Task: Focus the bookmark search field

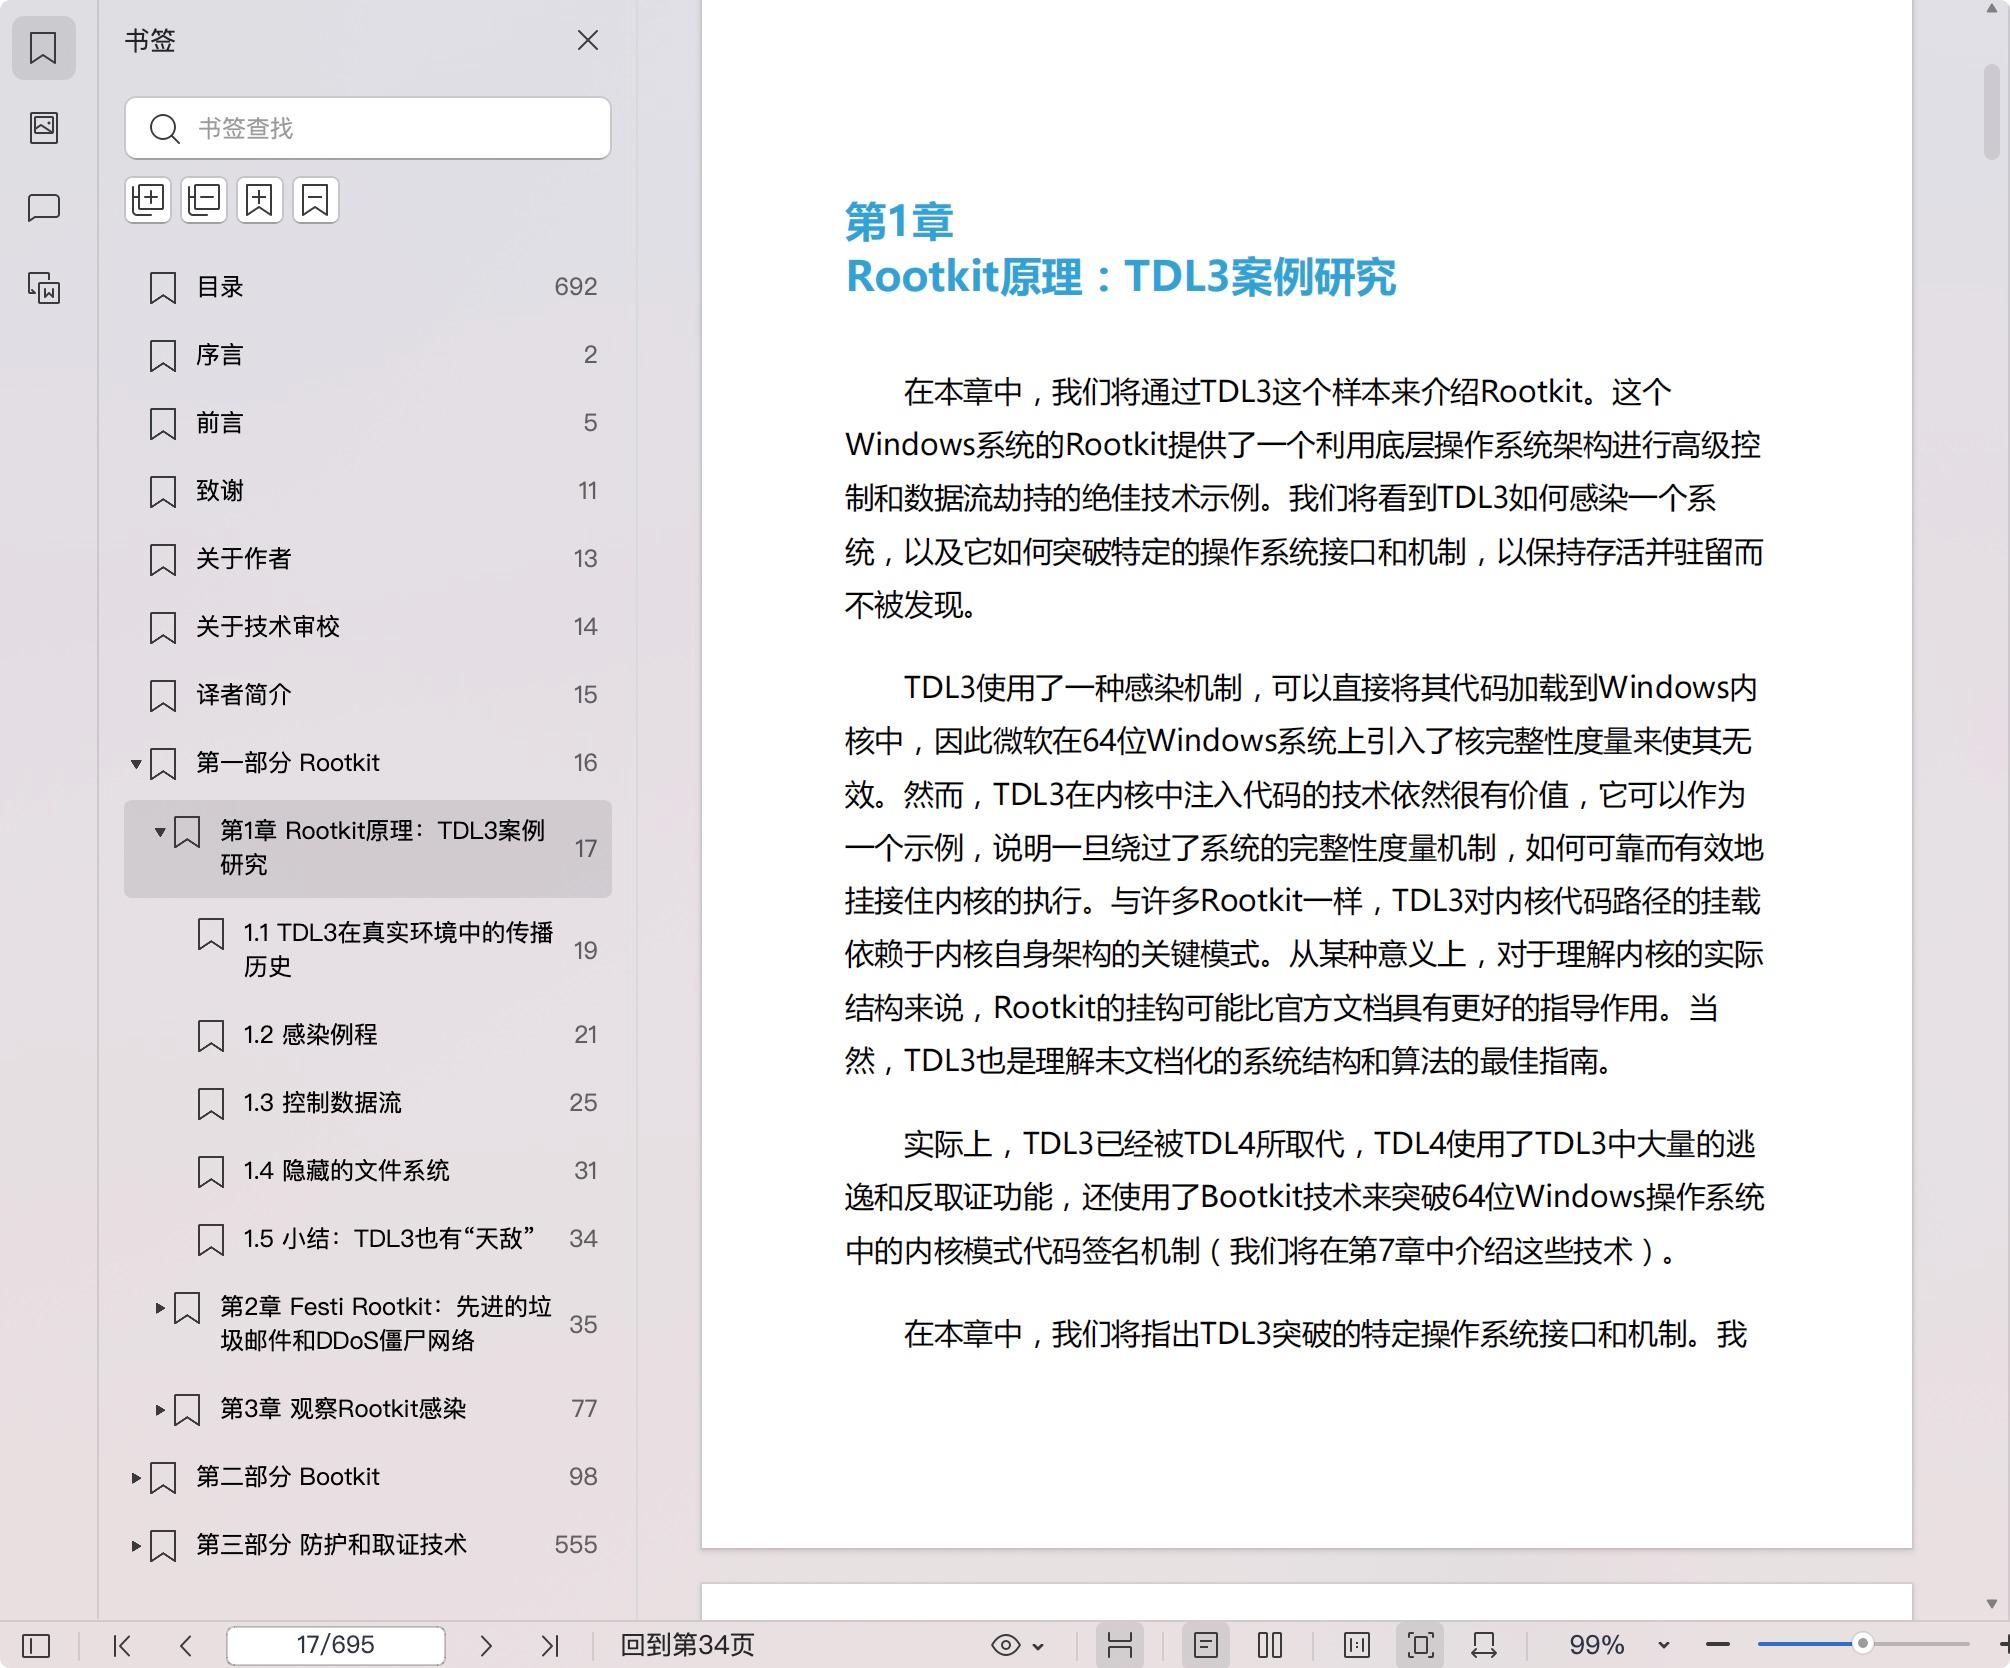Action: pos(368,128)
